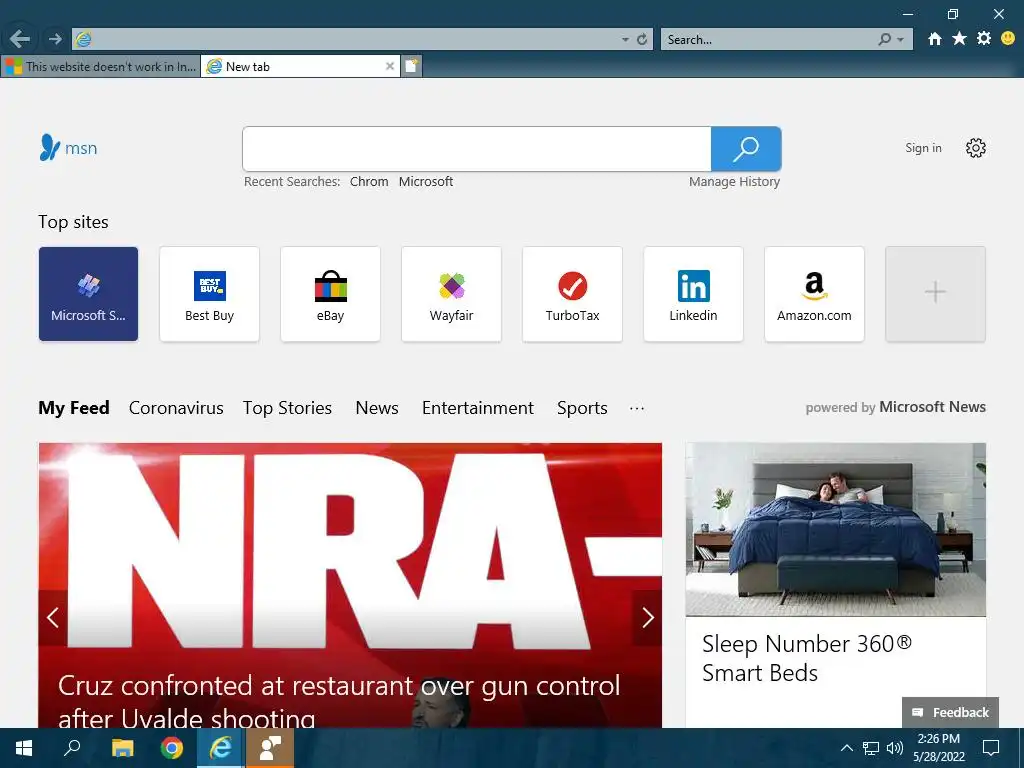This screenshot has width=1024, height=768.
Task: Open File Explorer from taskbar
Action: (122, 748)
